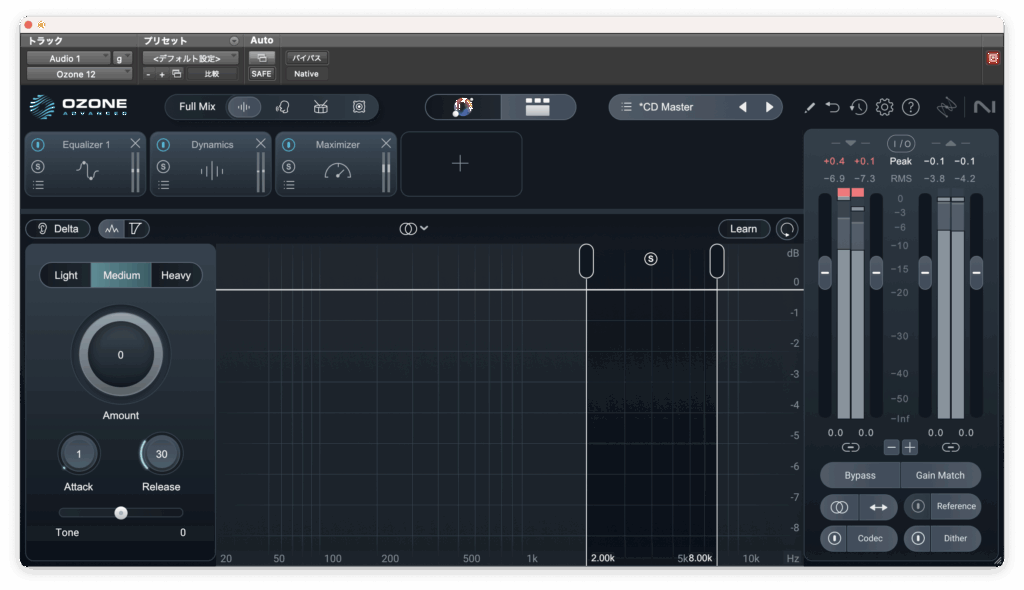This screenshot has height=590, width=1024.
Task: Select the Heavy mode tab
Action: point(176,275)
